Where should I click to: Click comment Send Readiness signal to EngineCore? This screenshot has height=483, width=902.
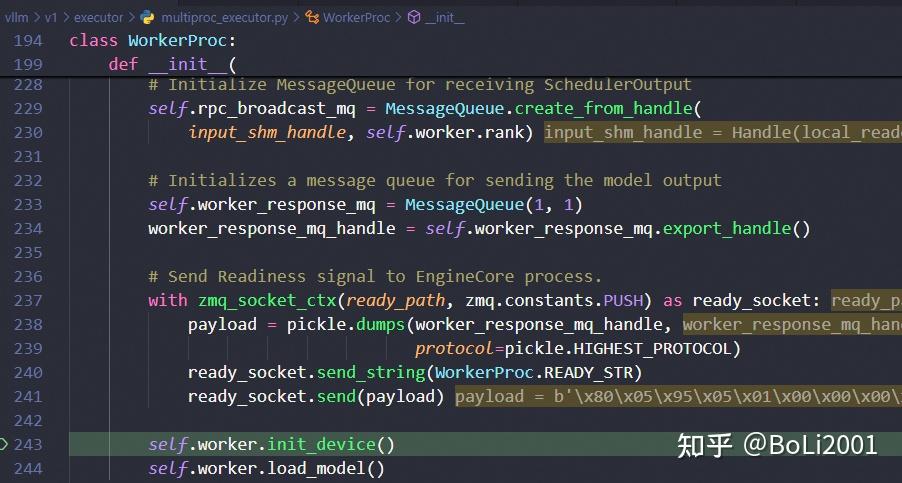point(375,277)
